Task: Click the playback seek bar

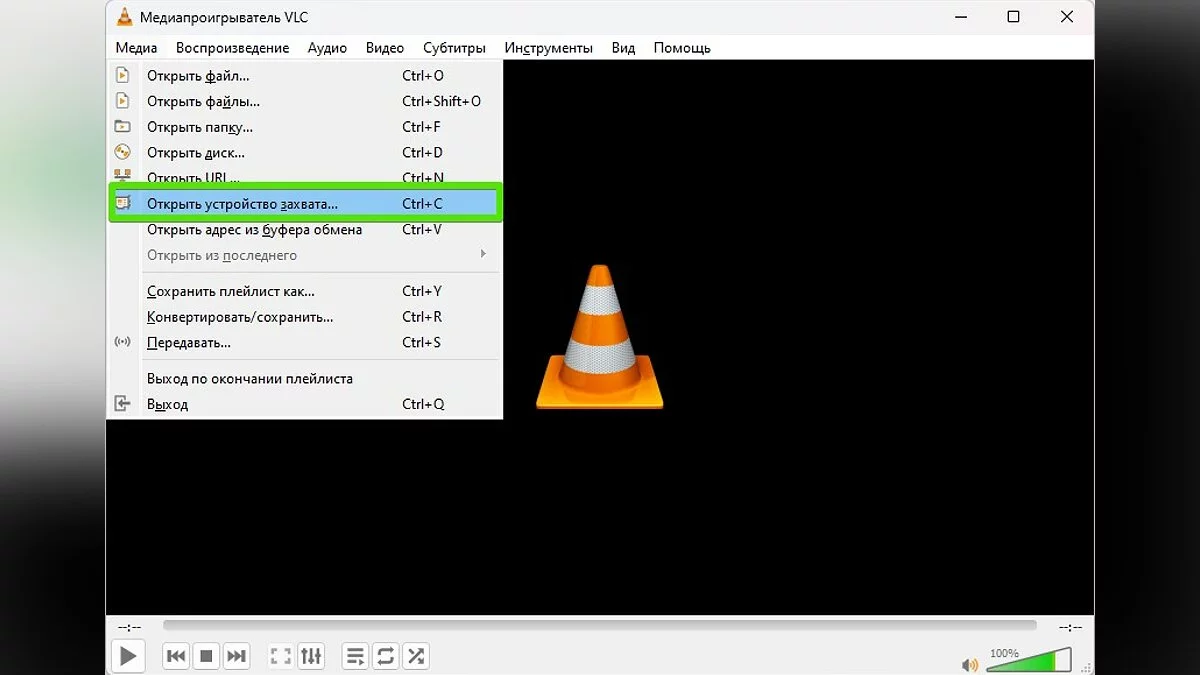Action: coord(599,626)
